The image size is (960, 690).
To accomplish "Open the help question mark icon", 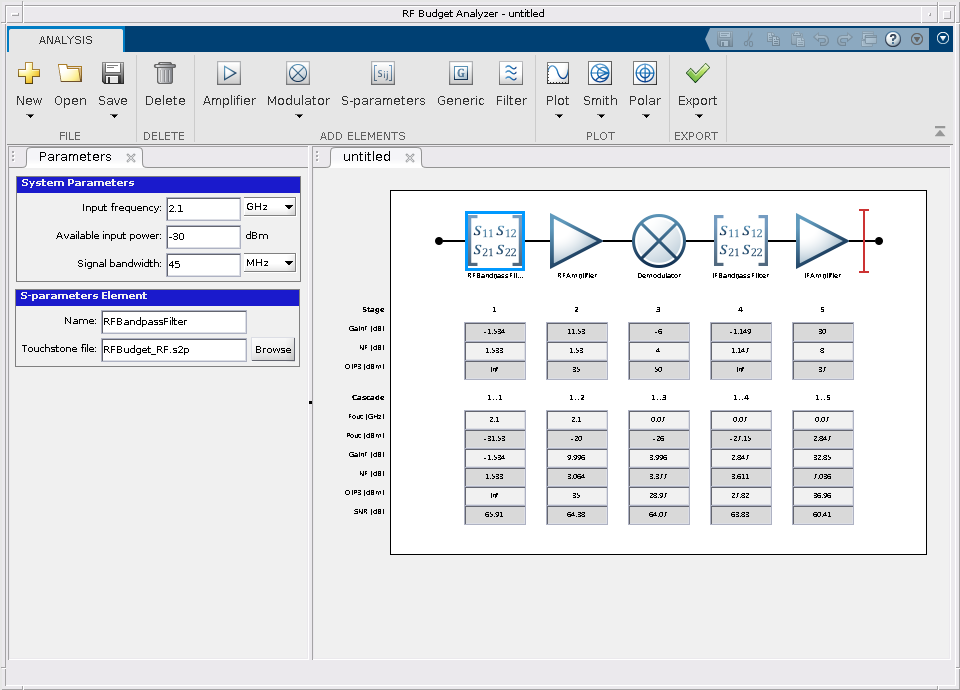I will pyautogui.click(x=893, y=39).
